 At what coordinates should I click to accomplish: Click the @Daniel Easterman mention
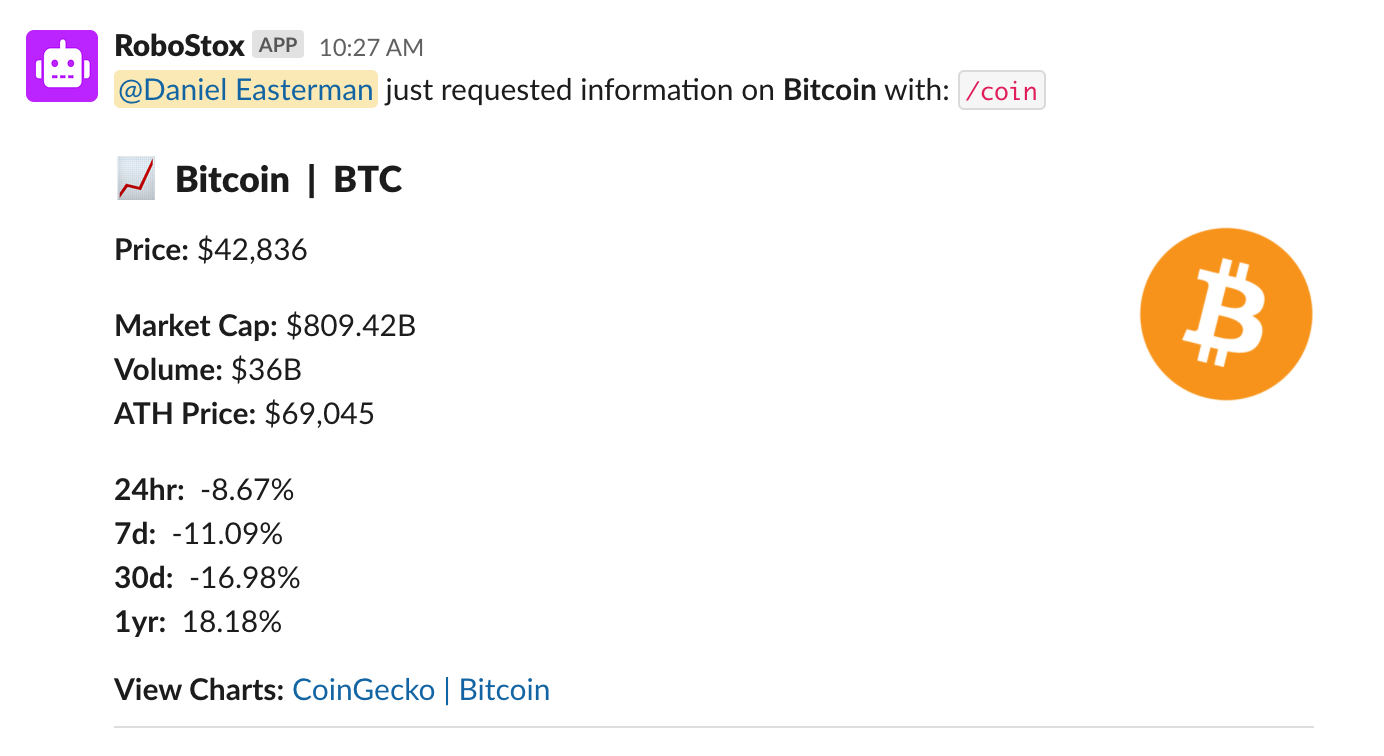[x=245, y=89]
